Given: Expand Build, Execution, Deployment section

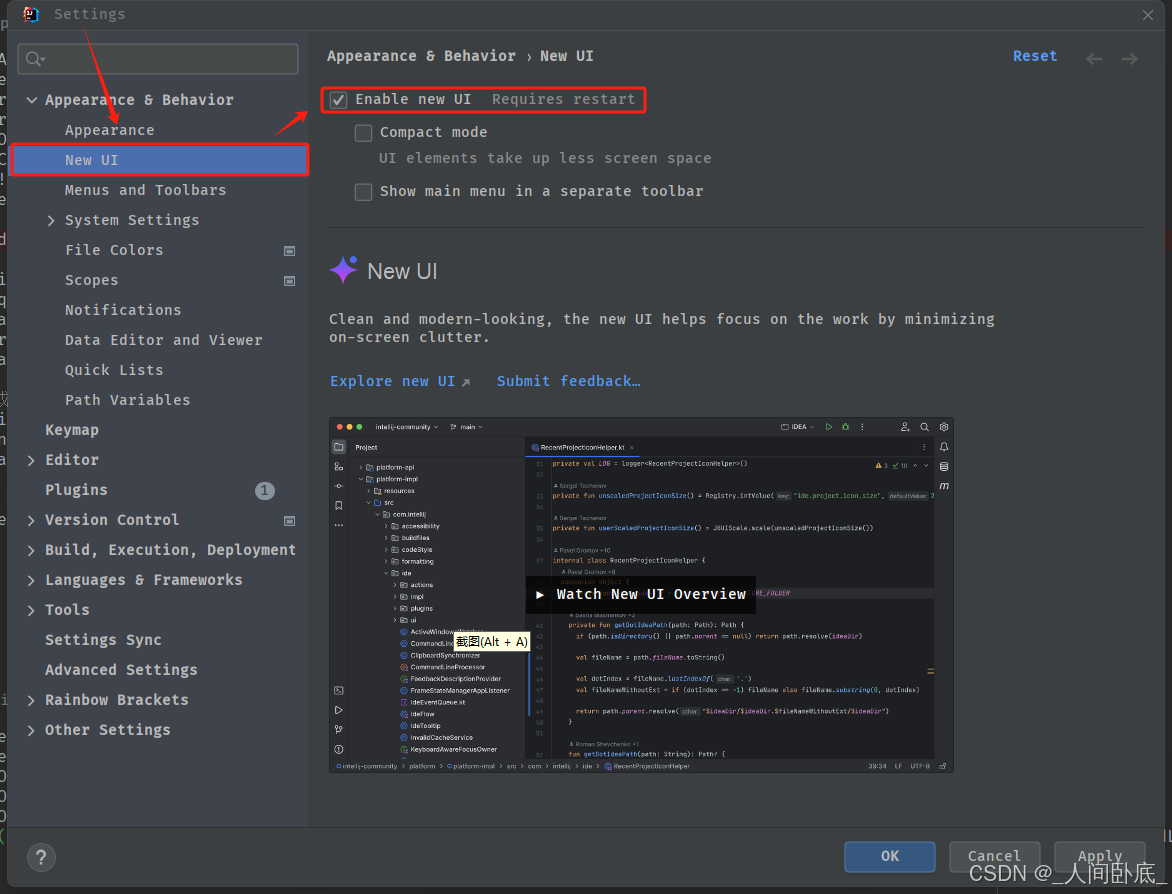Looking at the screenshot, I should (x=31, y=550).
